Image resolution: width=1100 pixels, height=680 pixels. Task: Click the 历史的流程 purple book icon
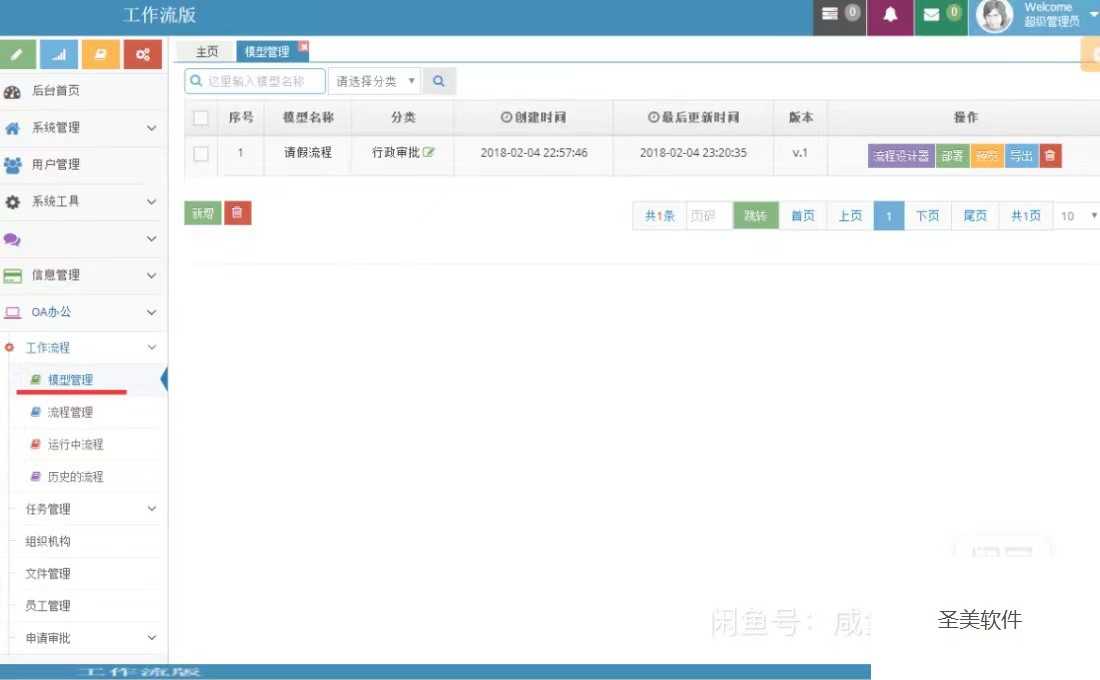pyautogui.click(x=35, y=476)
